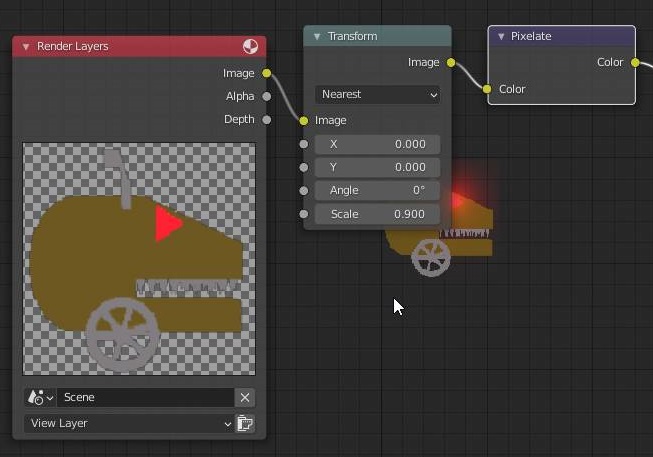Click the Render Layers preview thumbnail
This screenshot has width=653, height=457.
coord(139,259)
